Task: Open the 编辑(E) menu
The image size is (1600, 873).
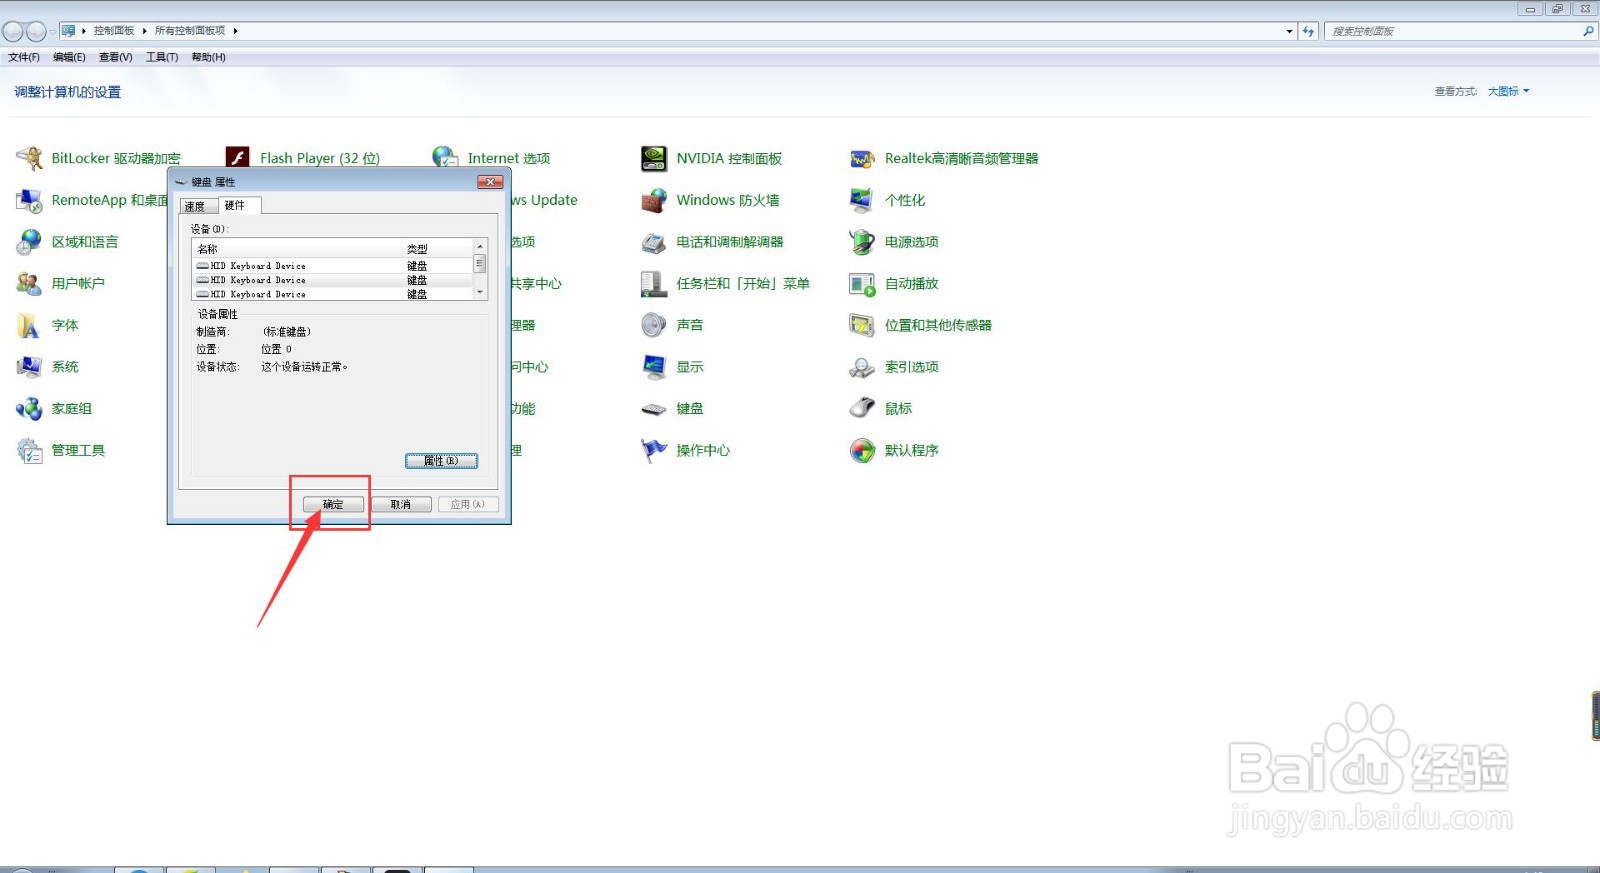Action: (69, 57)
